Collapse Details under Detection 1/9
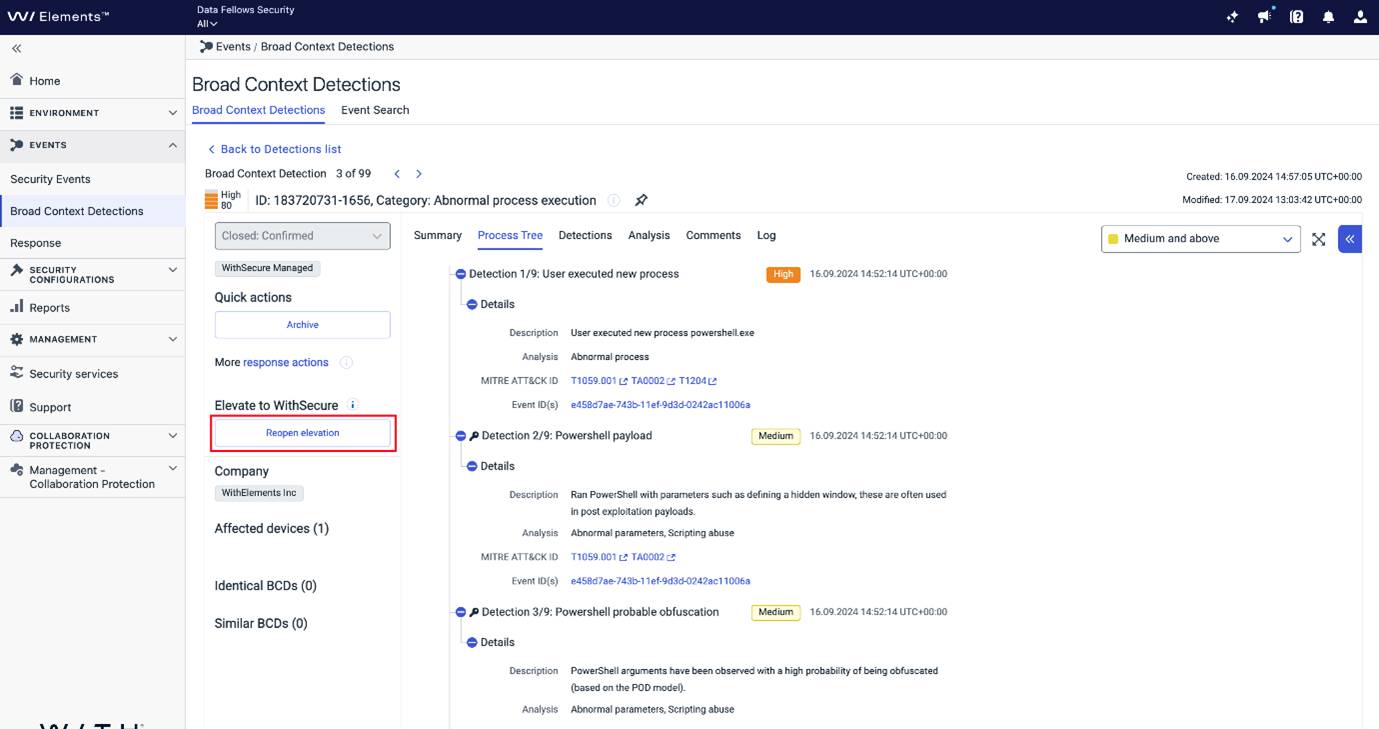1379x729 pixels. click(x=472, y=304)
